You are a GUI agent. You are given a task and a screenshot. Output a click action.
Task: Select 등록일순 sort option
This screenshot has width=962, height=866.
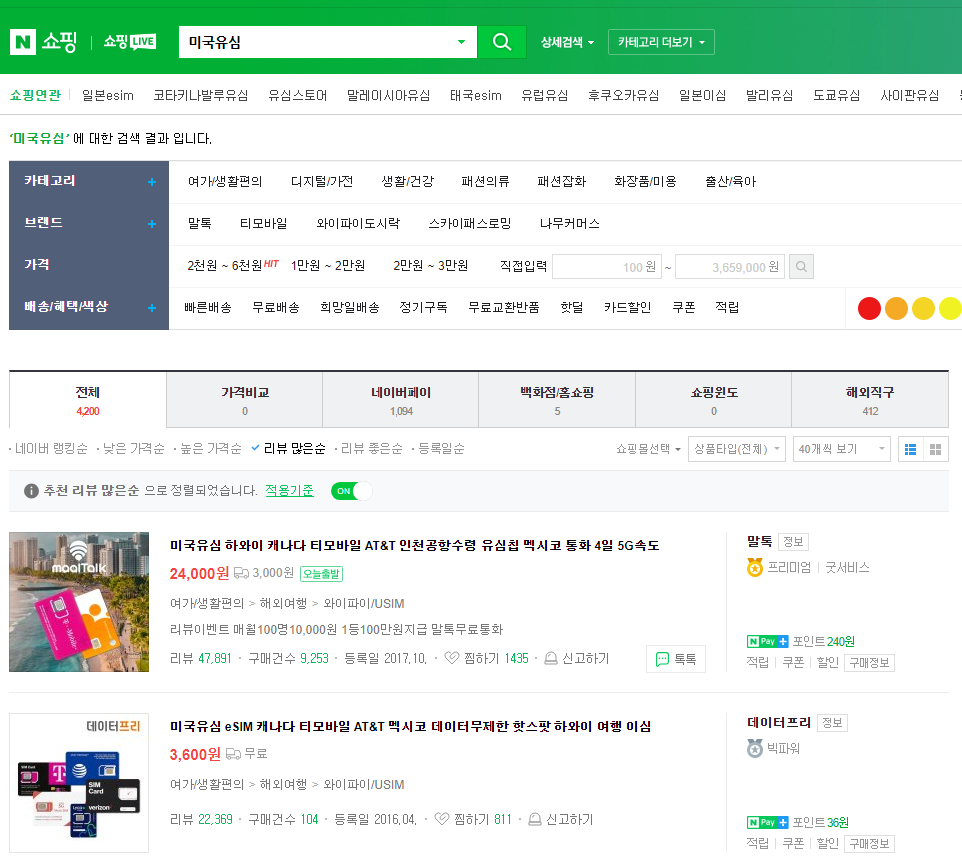coord(441,449)
